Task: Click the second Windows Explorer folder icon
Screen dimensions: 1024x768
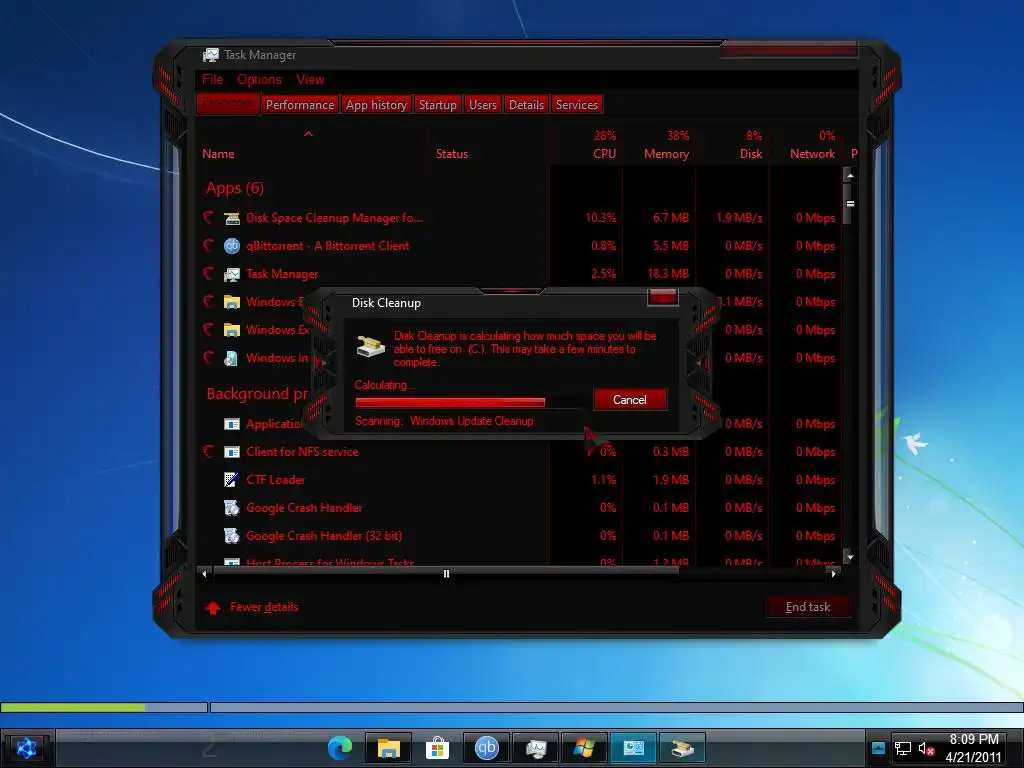Action: pos(232,330)
